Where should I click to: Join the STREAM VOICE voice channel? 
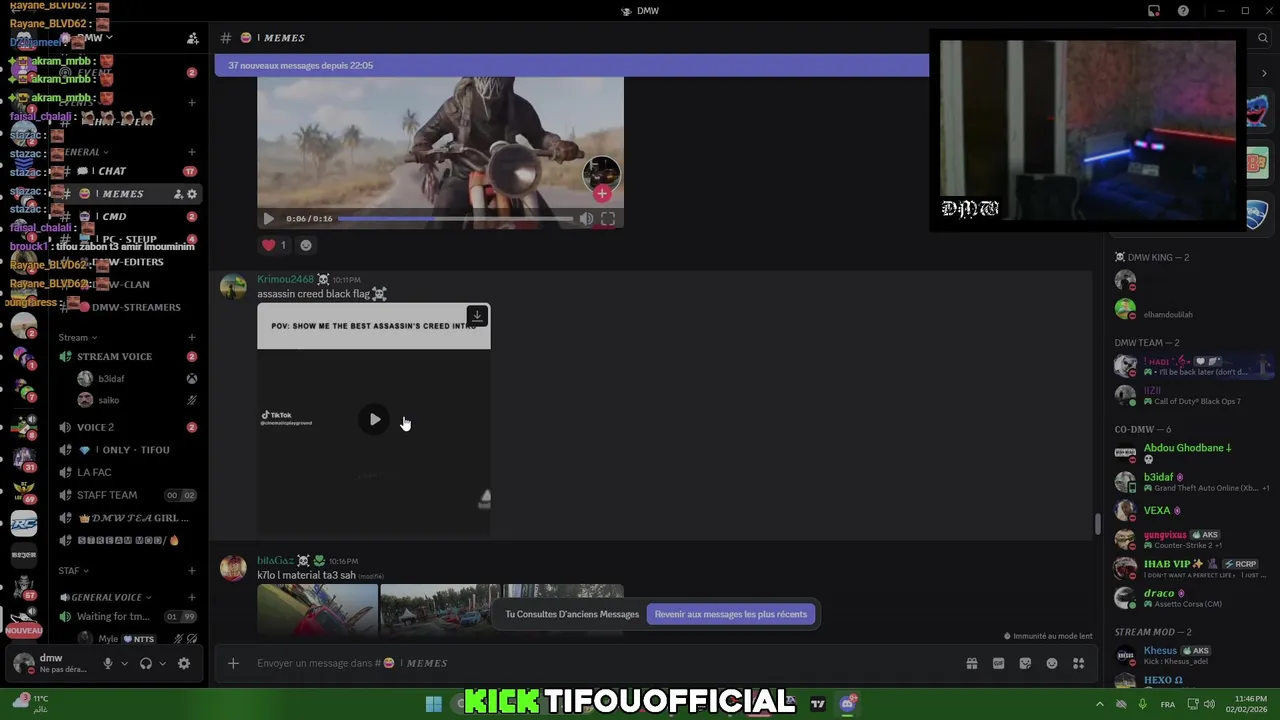click(x=128, y=357)
